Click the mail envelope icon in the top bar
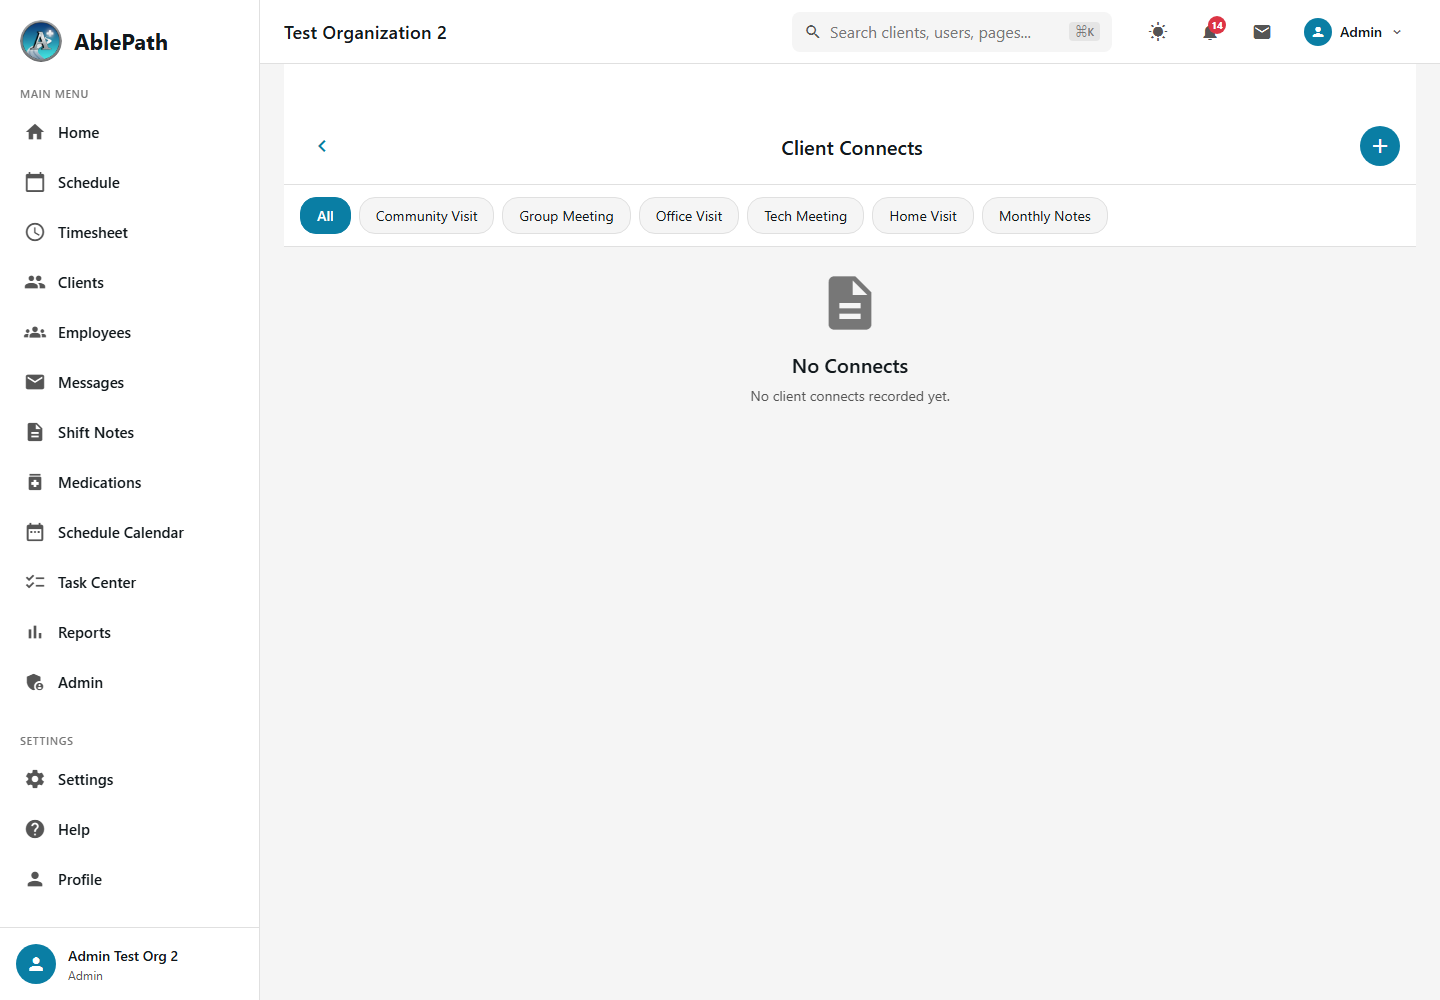Image resolution: width=1440 pixels, height=1000 pixels. pyautogui.click(x=1262, y=32)
